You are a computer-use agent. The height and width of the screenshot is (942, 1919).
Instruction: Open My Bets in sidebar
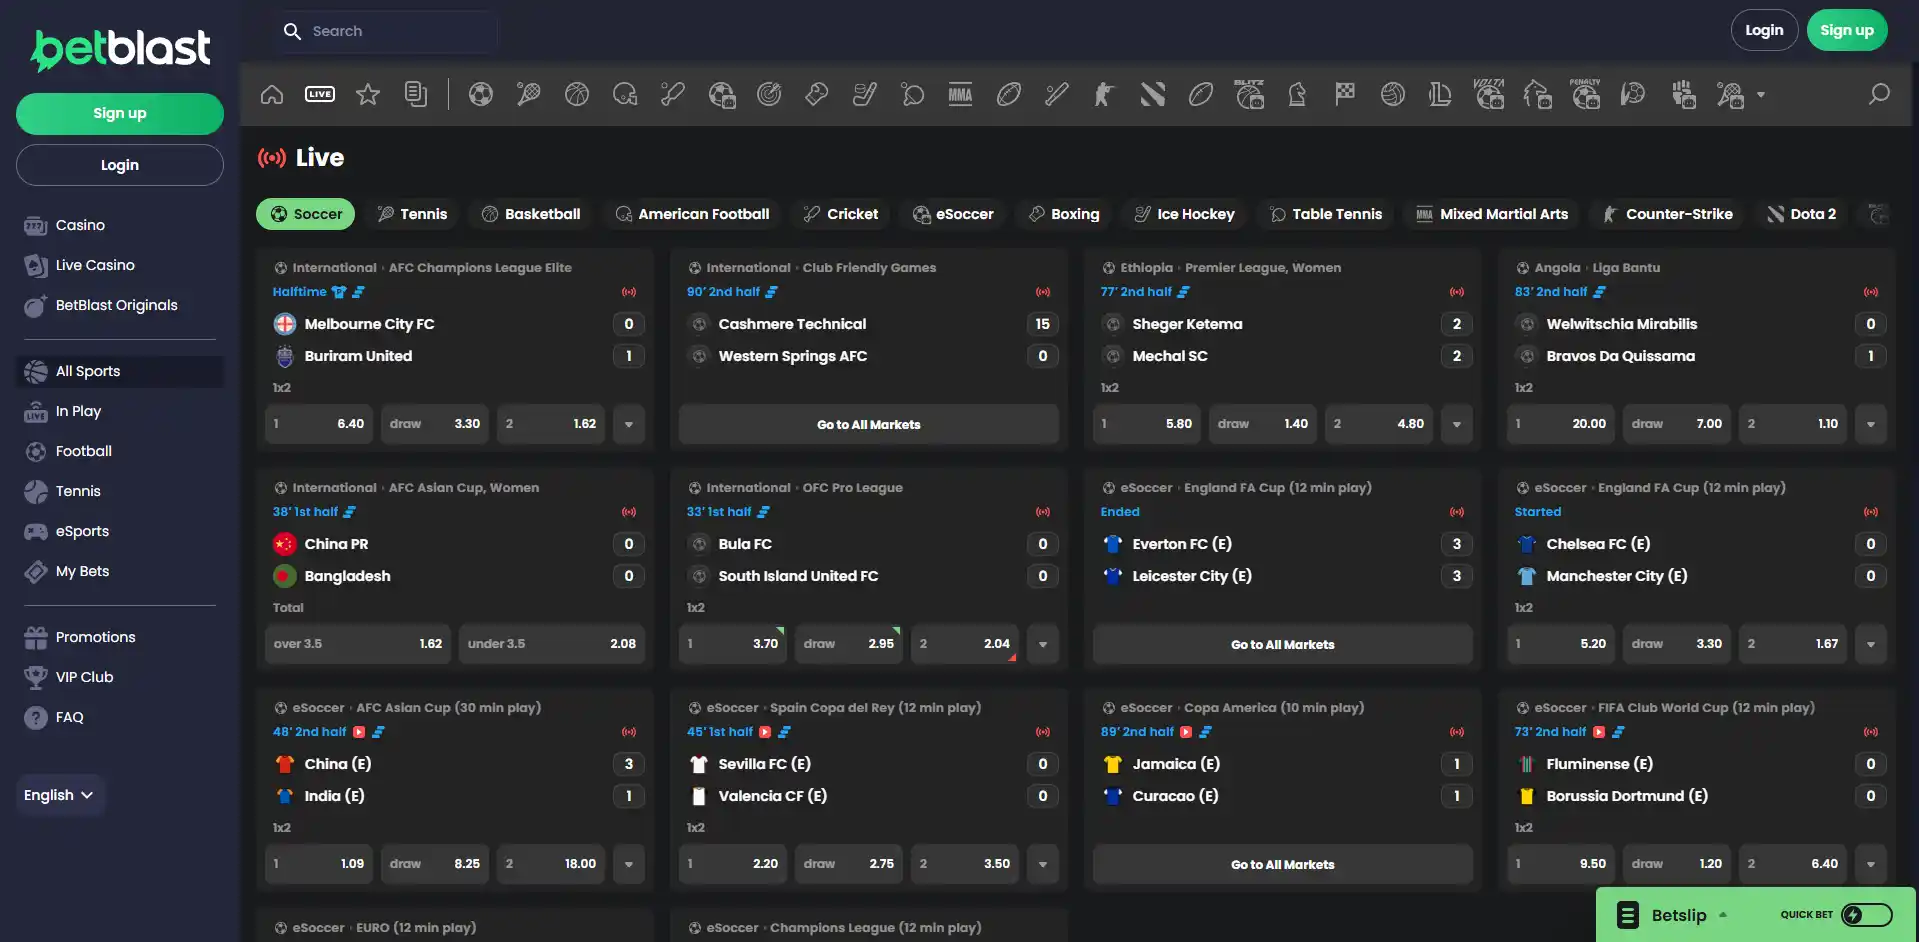tap(82, 571)
